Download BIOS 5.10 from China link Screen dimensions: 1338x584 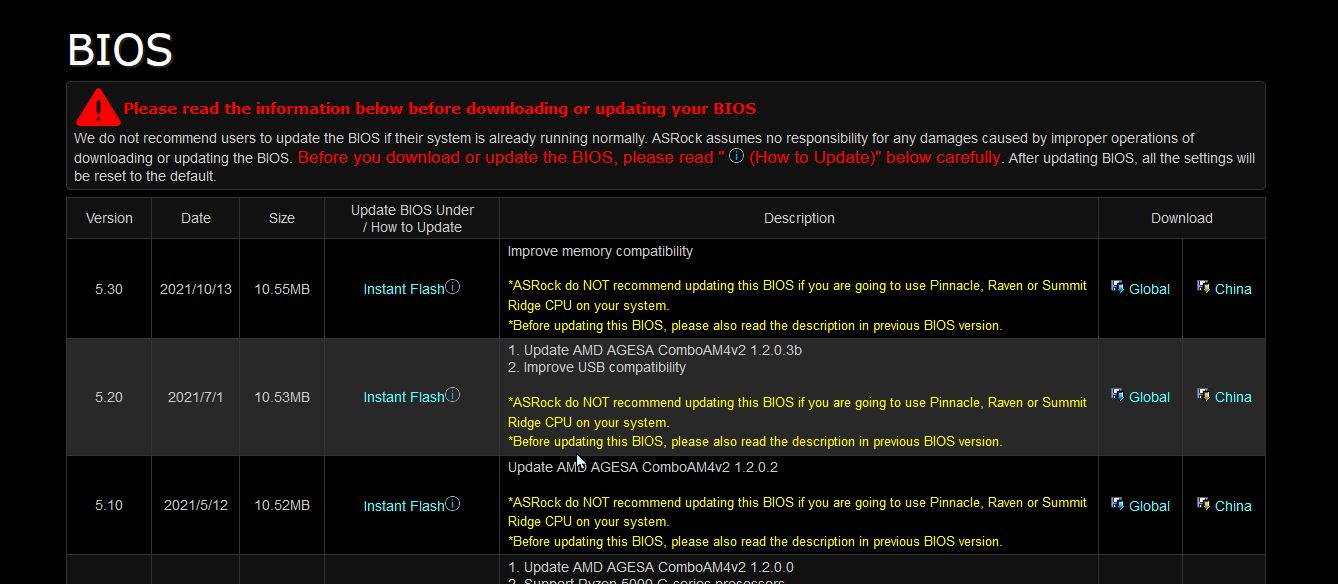pos(1233,506)
